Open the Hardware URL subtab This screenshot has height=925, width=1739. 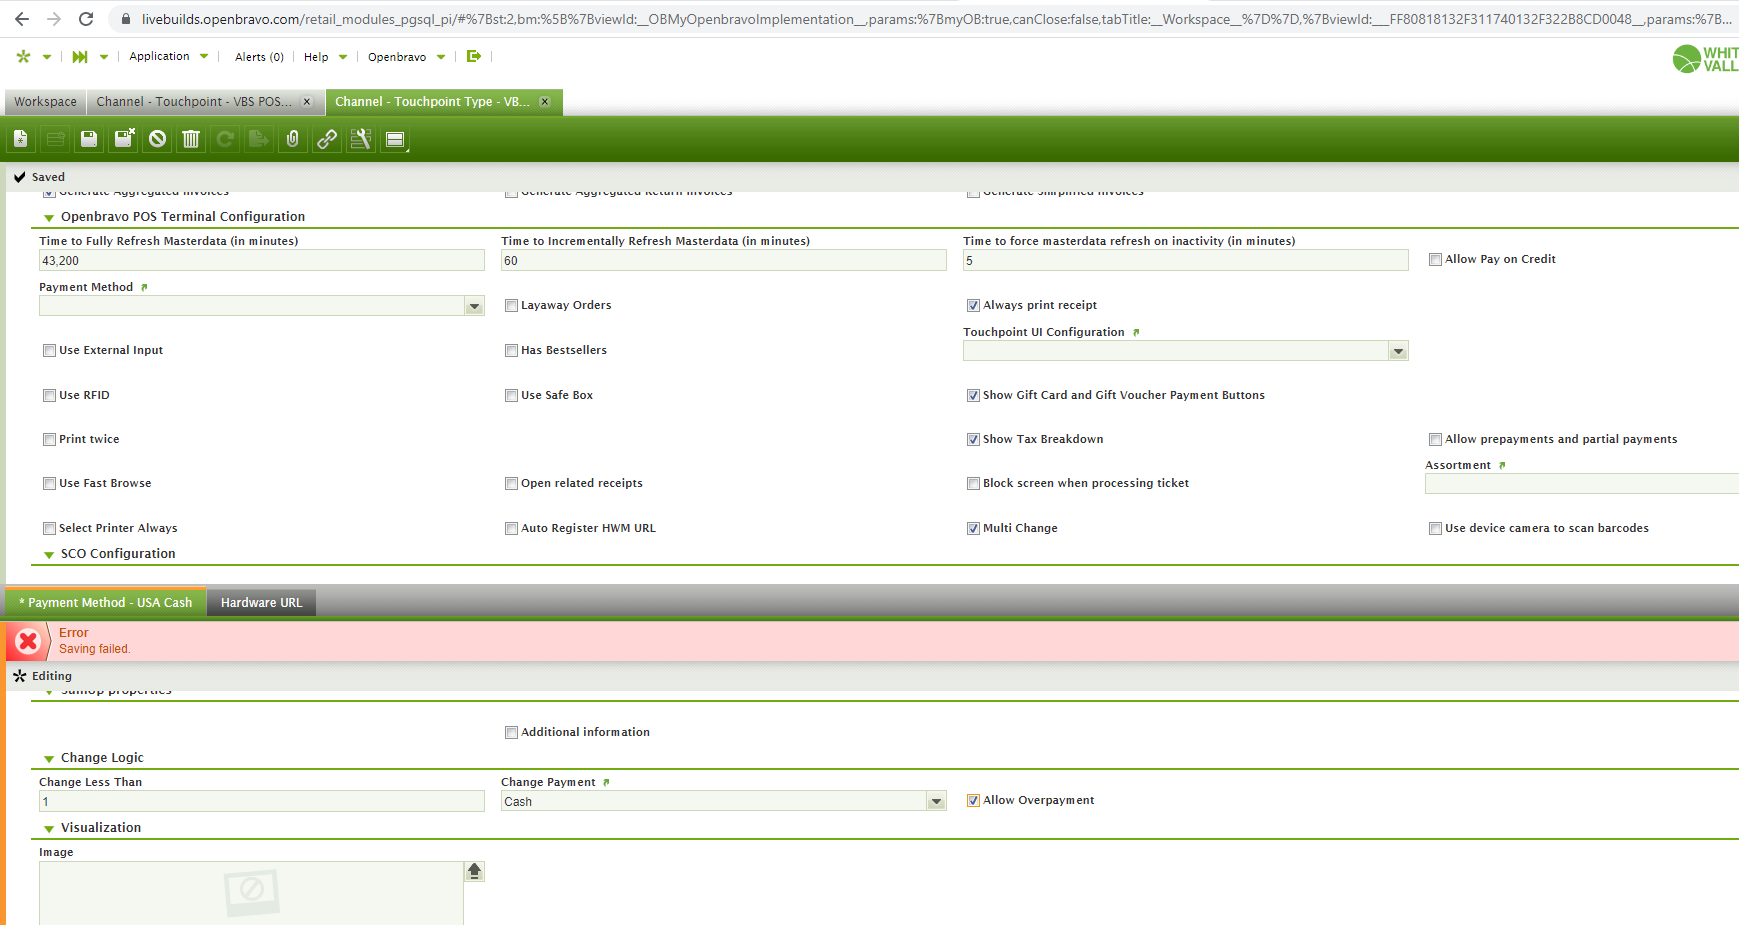pos(261,603)
